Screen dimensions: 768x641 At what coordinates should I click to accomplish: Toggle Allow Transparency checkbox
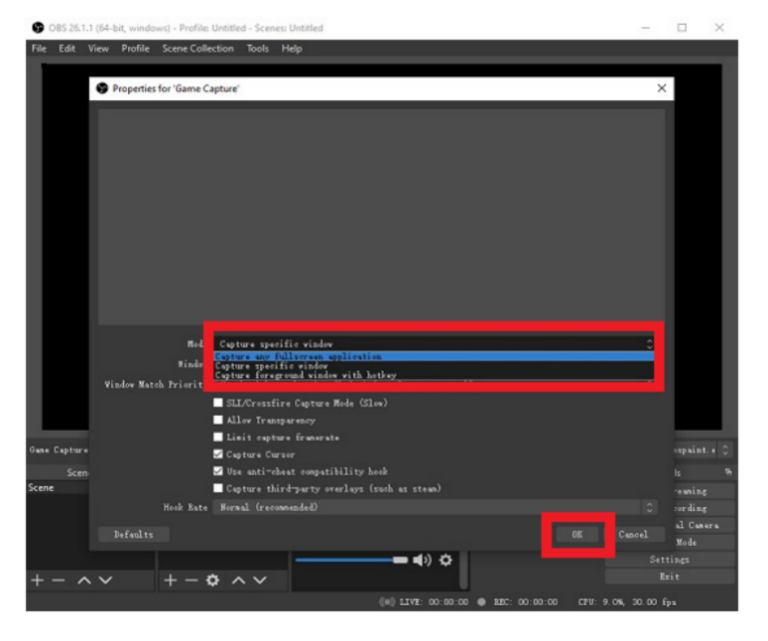point(218,420)
